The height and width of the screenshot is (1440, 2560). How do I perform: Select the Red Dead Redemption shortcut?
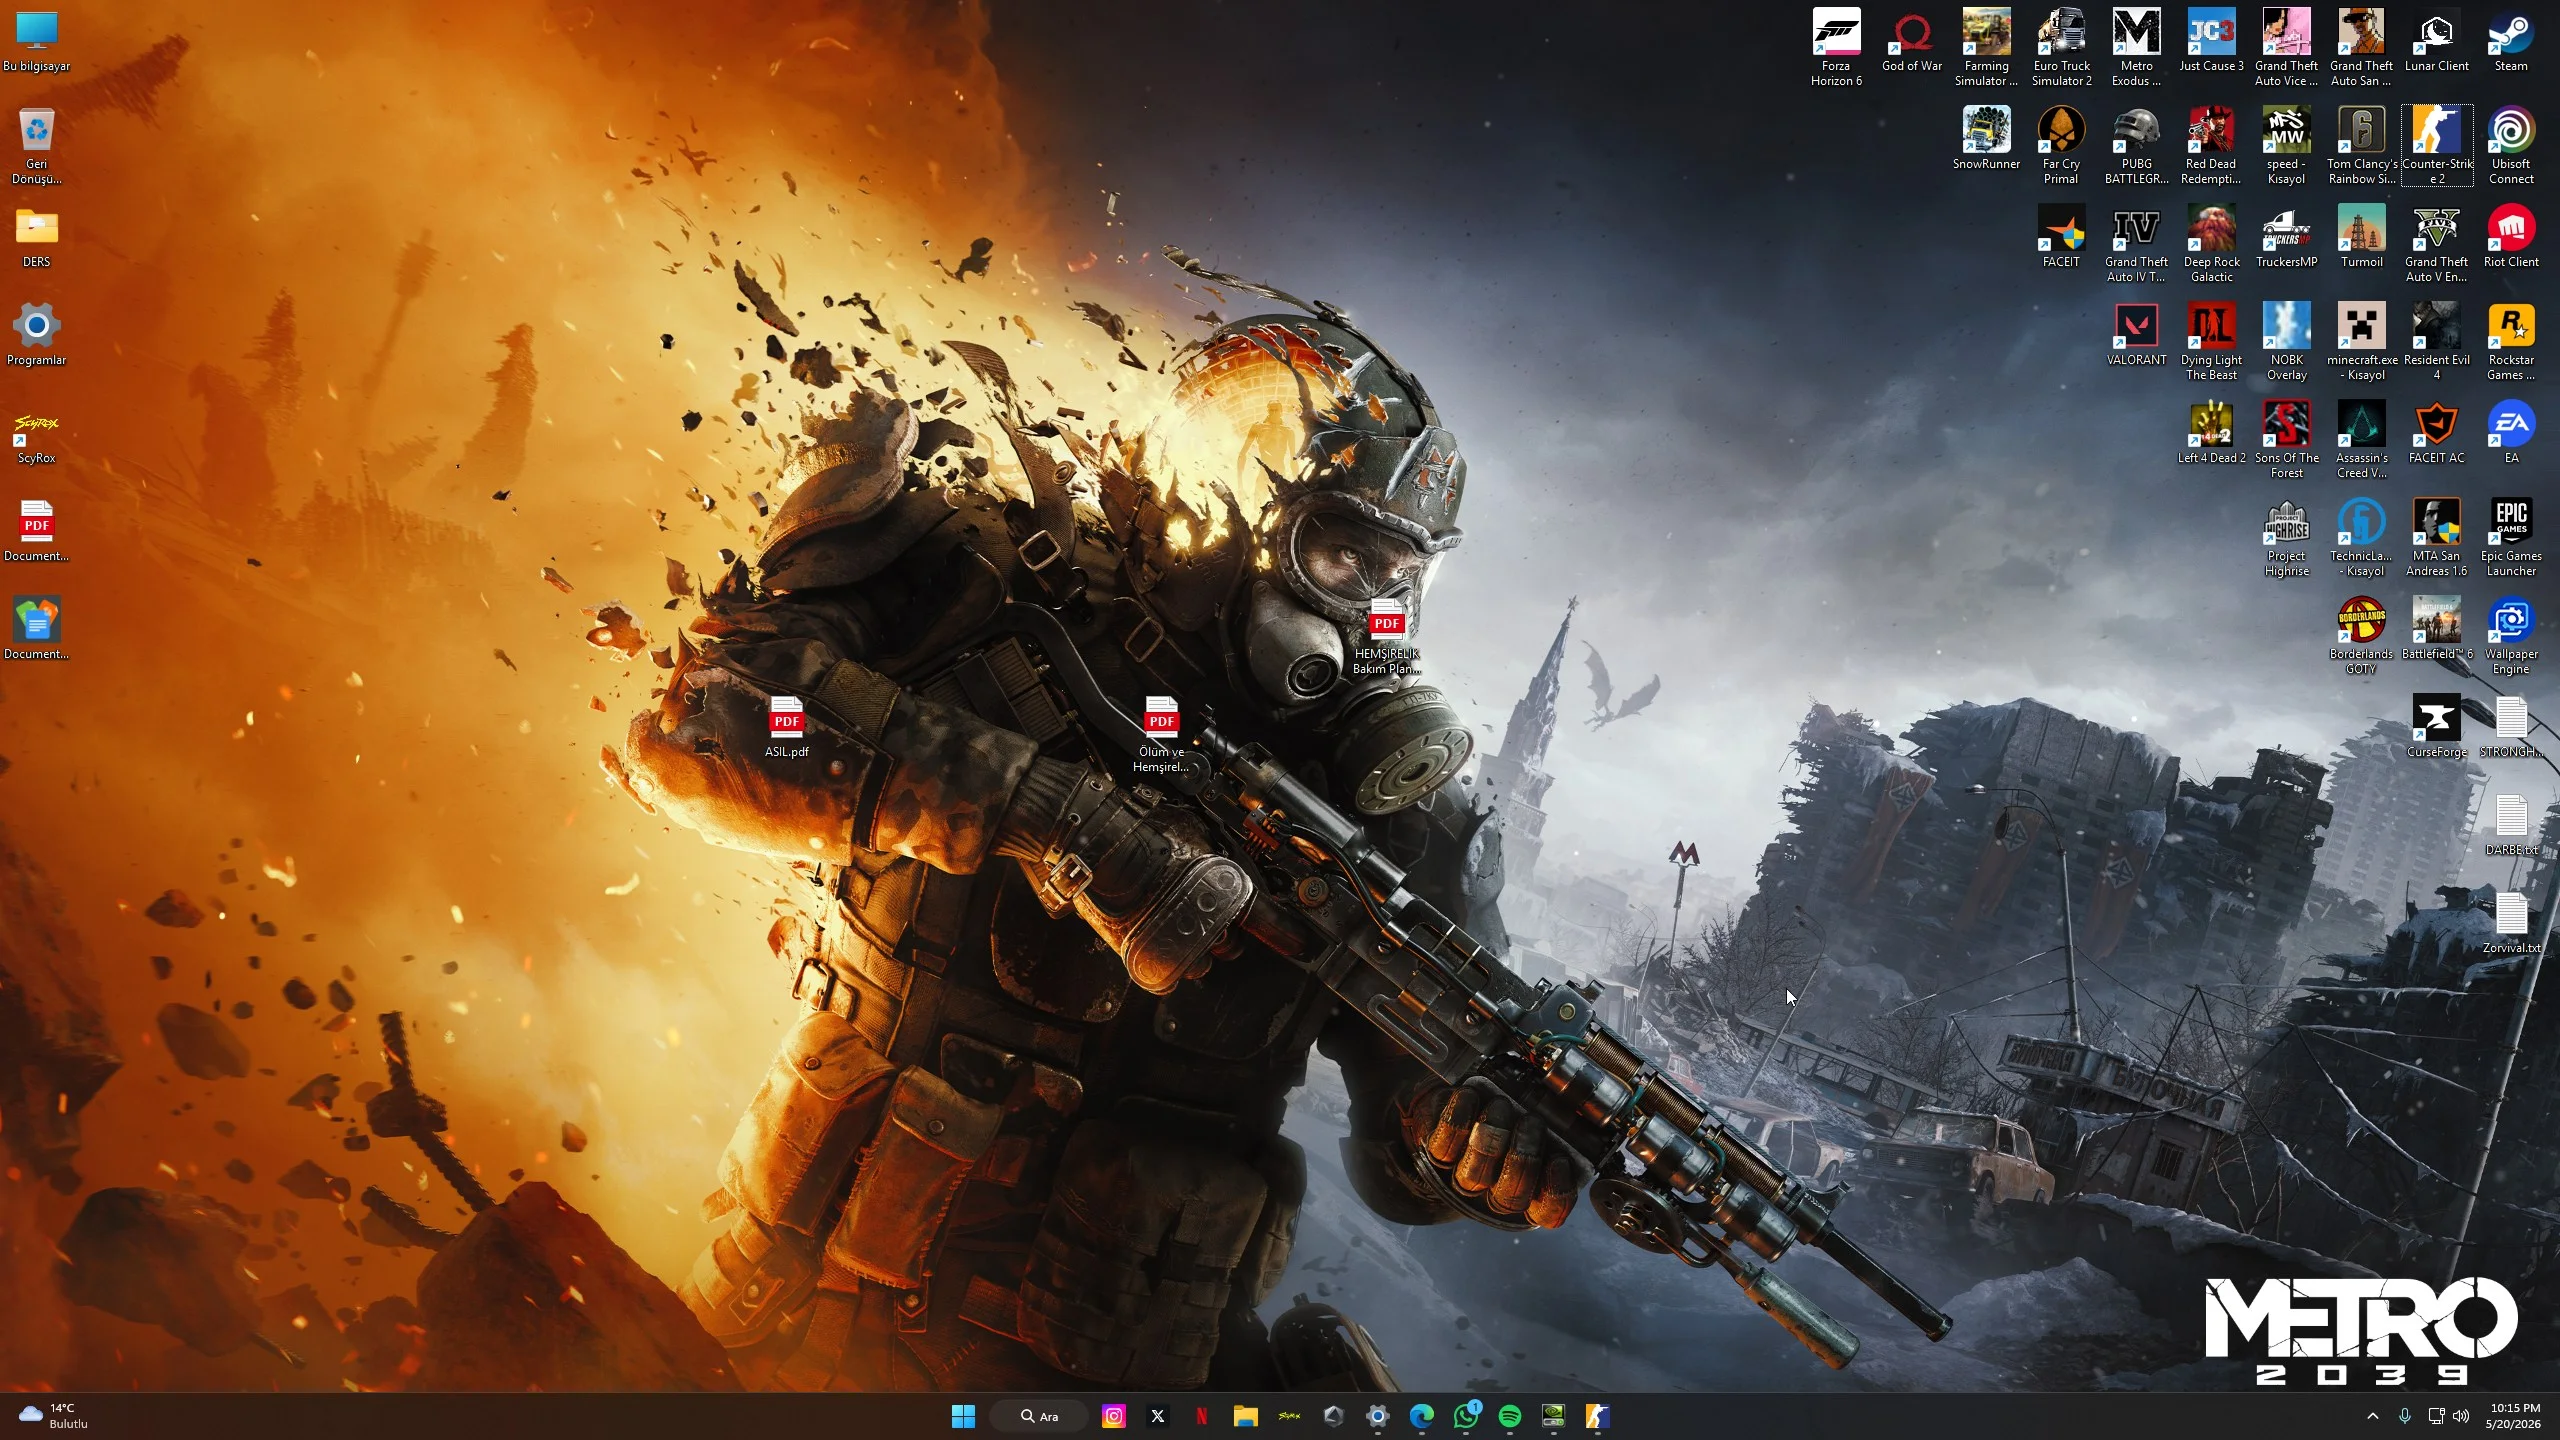[2211, 145]
